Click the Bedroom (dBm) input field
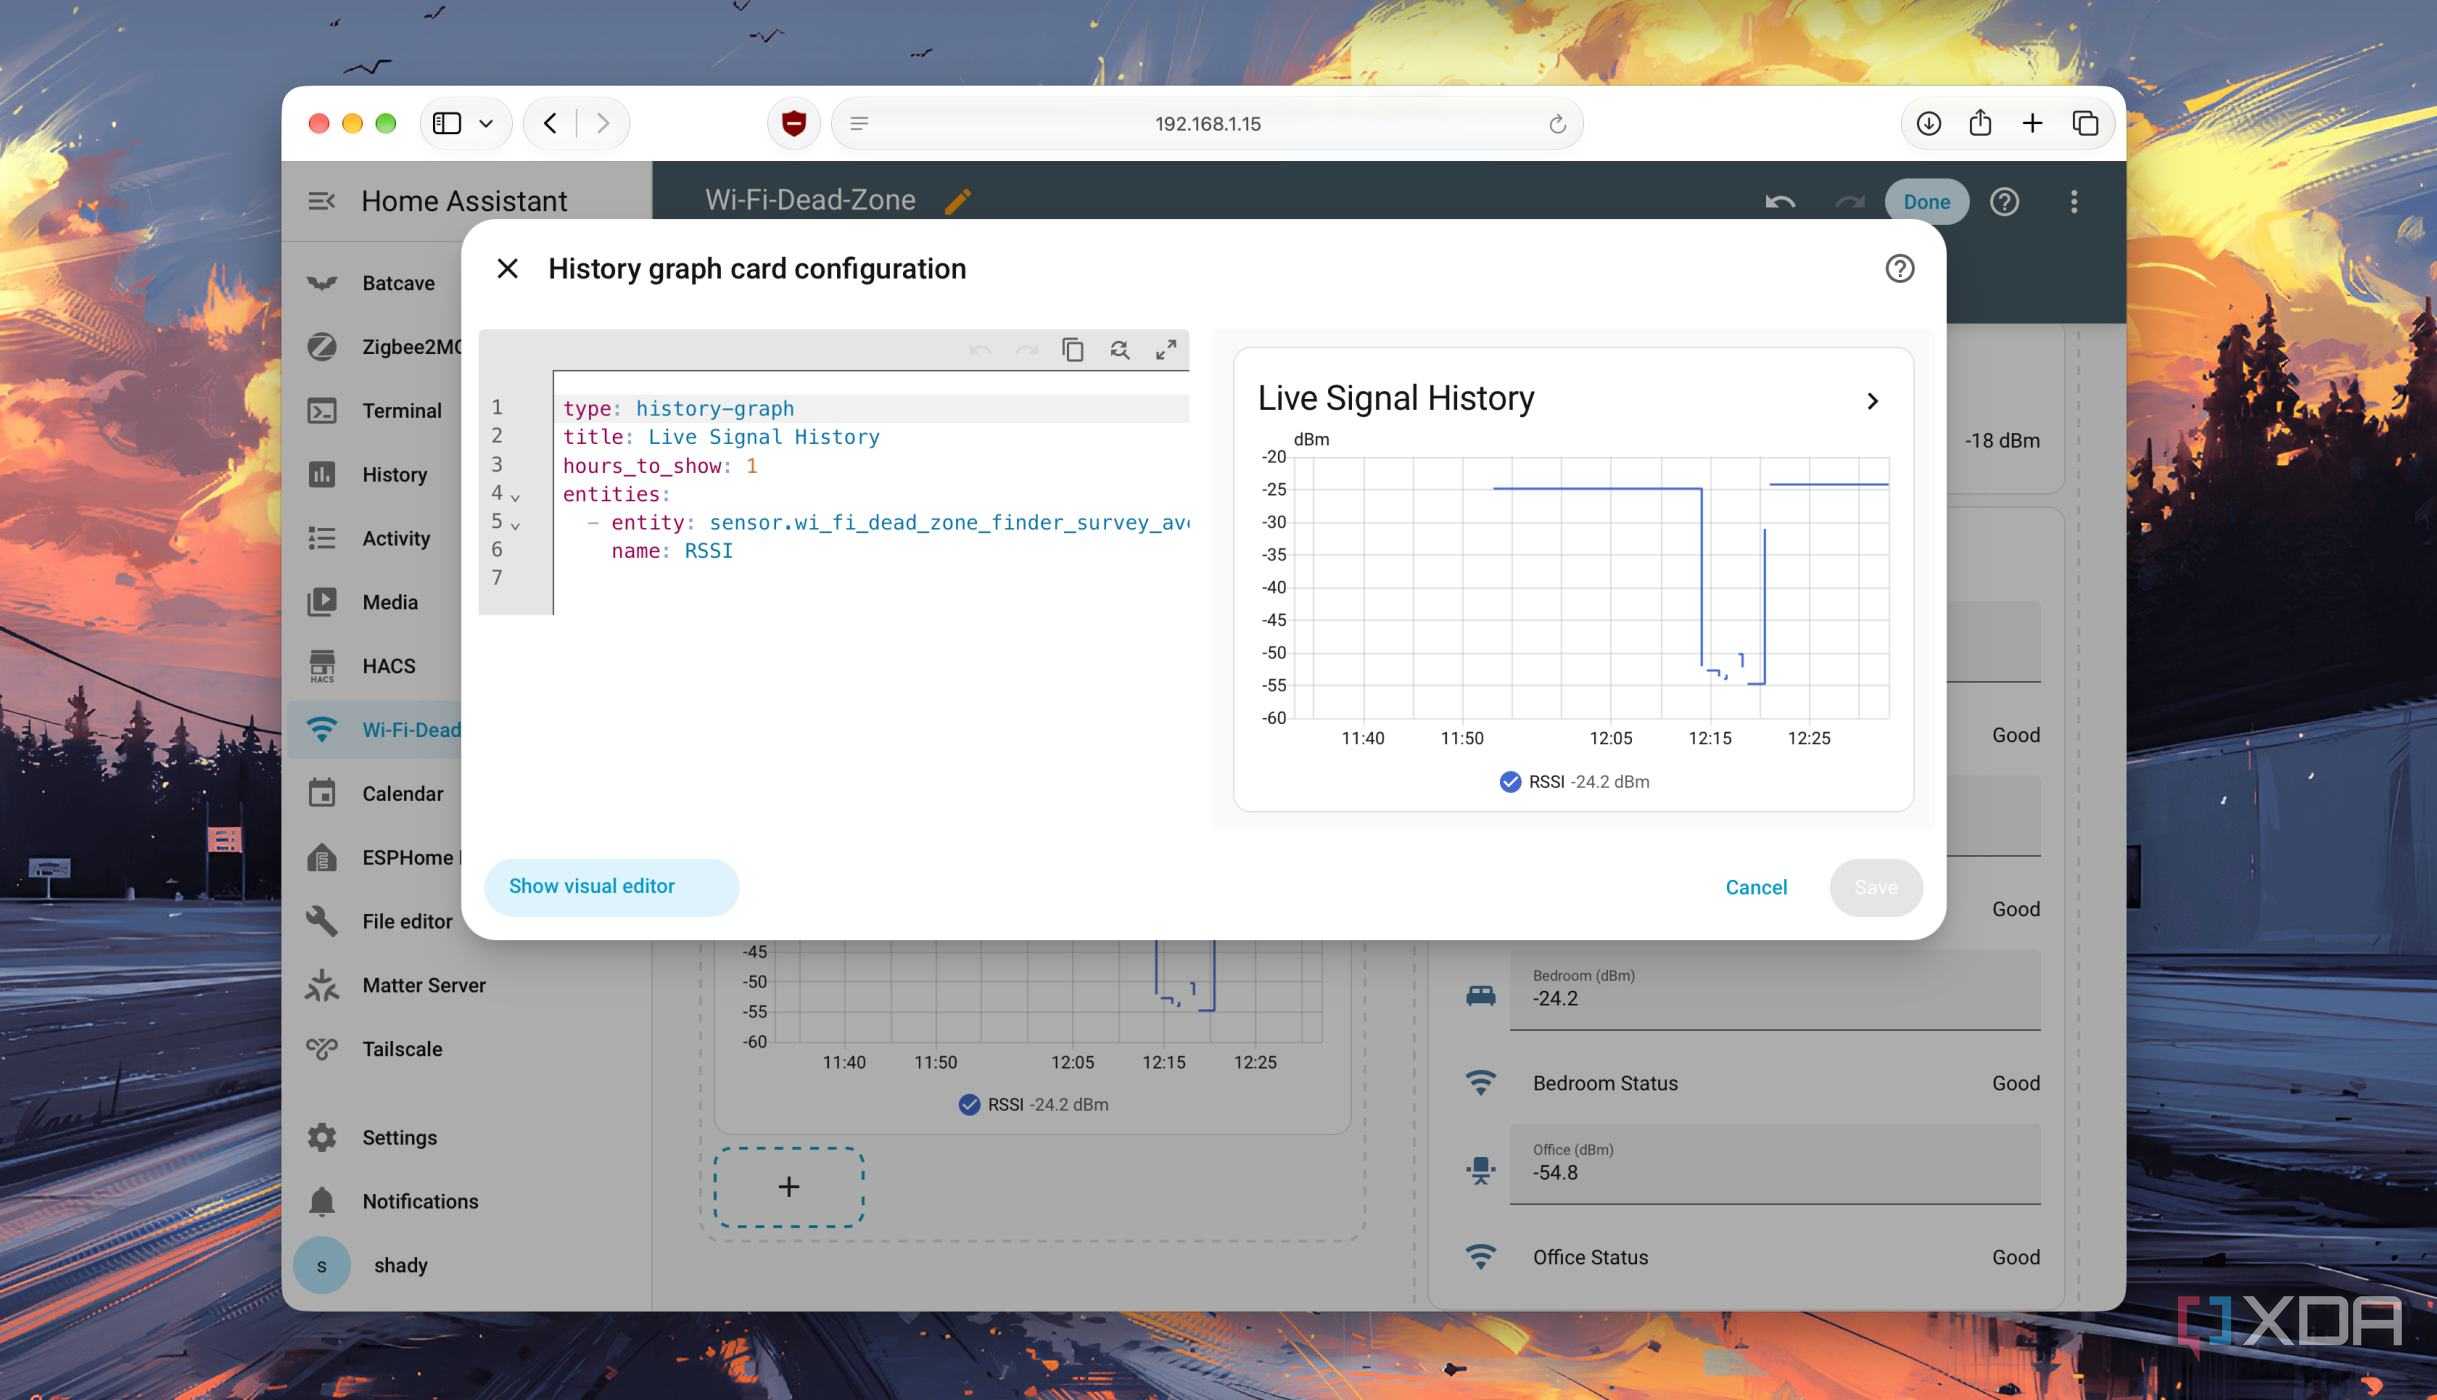The width and height of the screenshot is (2437, 1400). click(x=1775, y=989)
